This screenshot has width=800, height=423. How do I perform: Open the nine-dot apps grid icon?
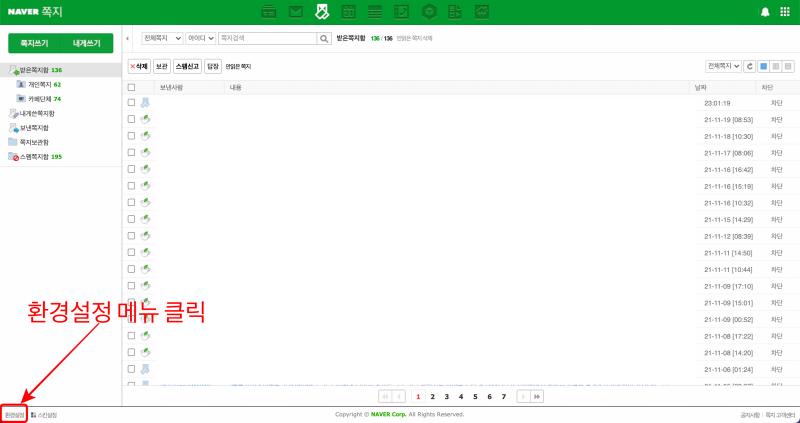pyautogui.click(x=785, y=12)
